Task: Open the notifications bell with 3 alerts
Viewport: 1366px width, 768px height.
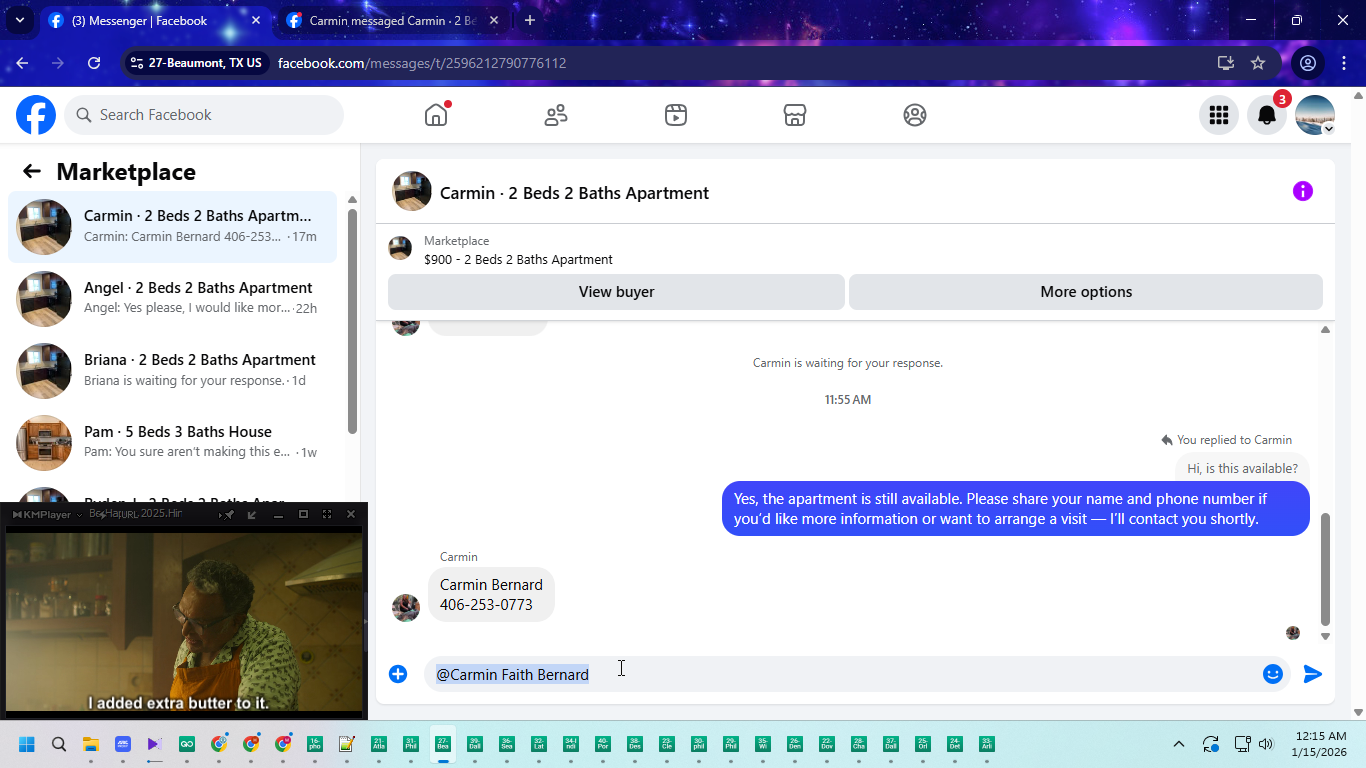Action: coord(1267,115)
